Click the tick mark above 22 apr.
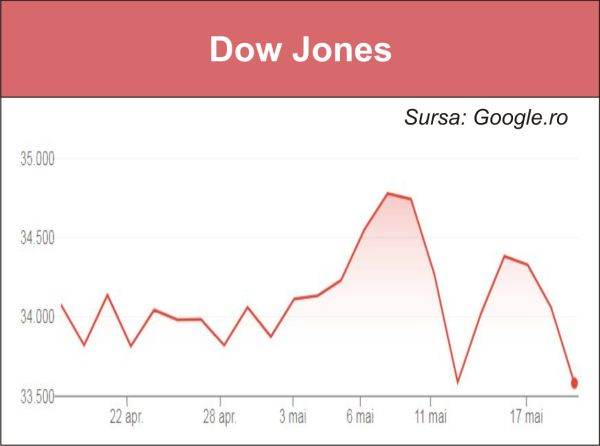This screenshot has height=446, width=600. pos(127,401)
